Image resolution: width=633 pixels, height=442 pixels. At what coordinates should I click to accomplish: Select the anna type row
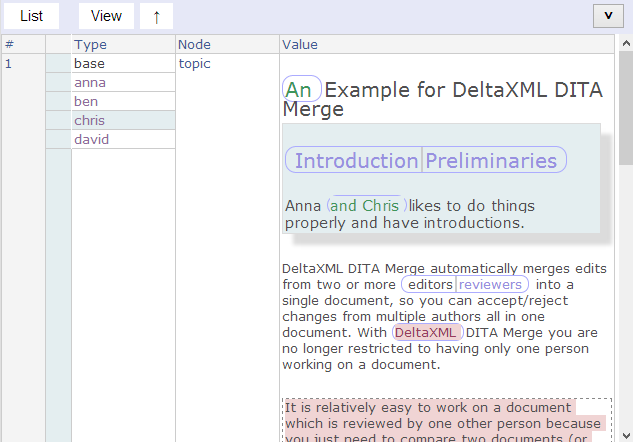pos(123,82)
